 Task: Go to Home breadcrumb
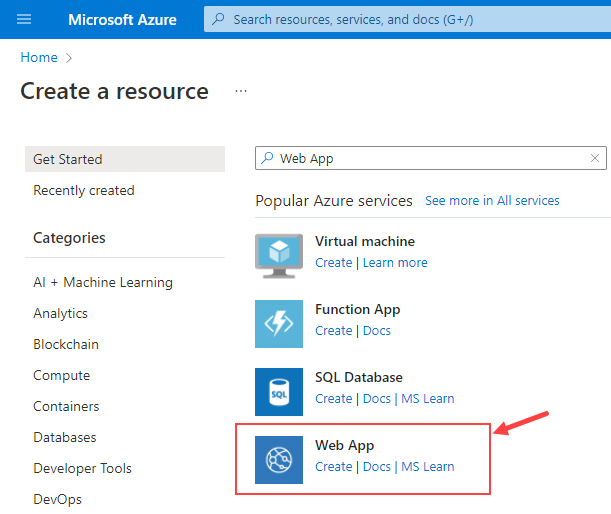tap(39, 57)
